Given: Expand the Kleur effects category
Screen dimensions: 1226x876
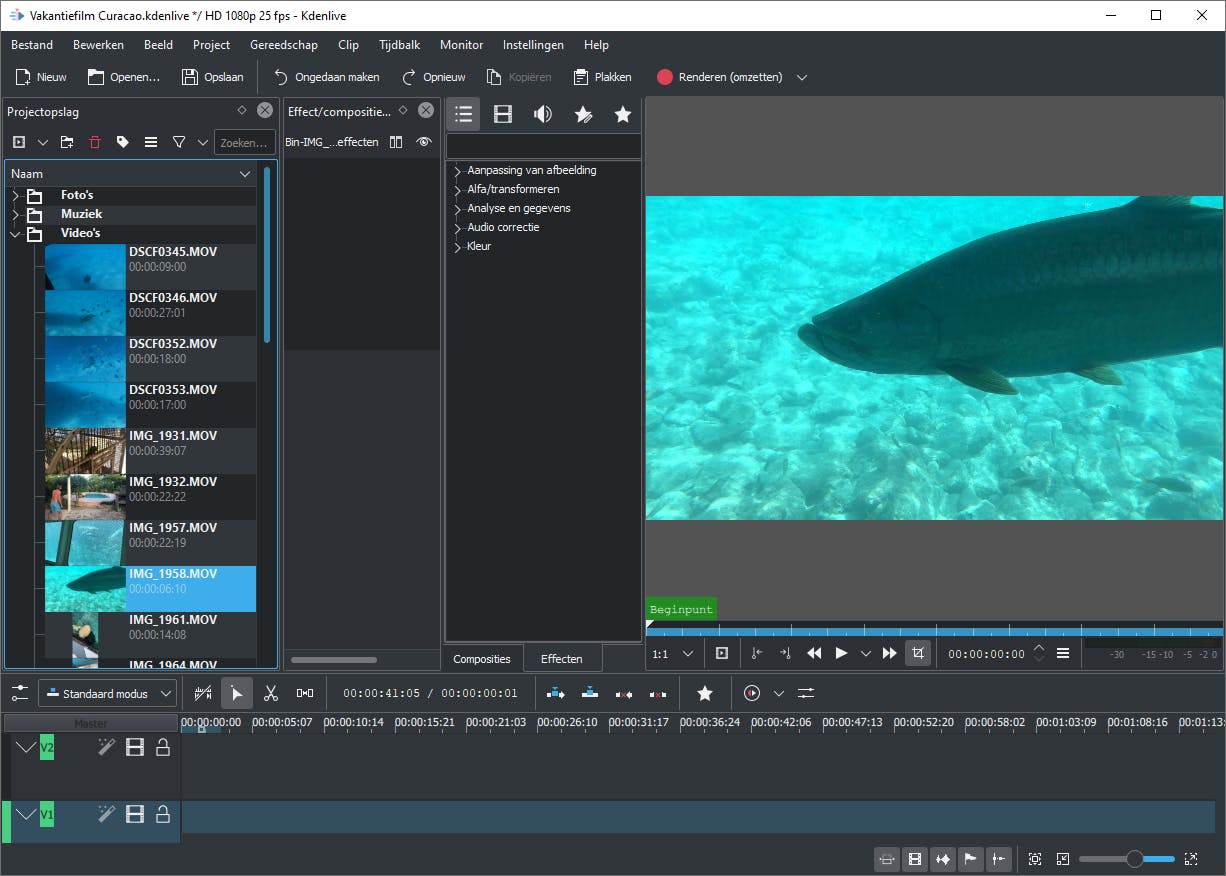Looking at the screenshot, I should pos(457,247).
